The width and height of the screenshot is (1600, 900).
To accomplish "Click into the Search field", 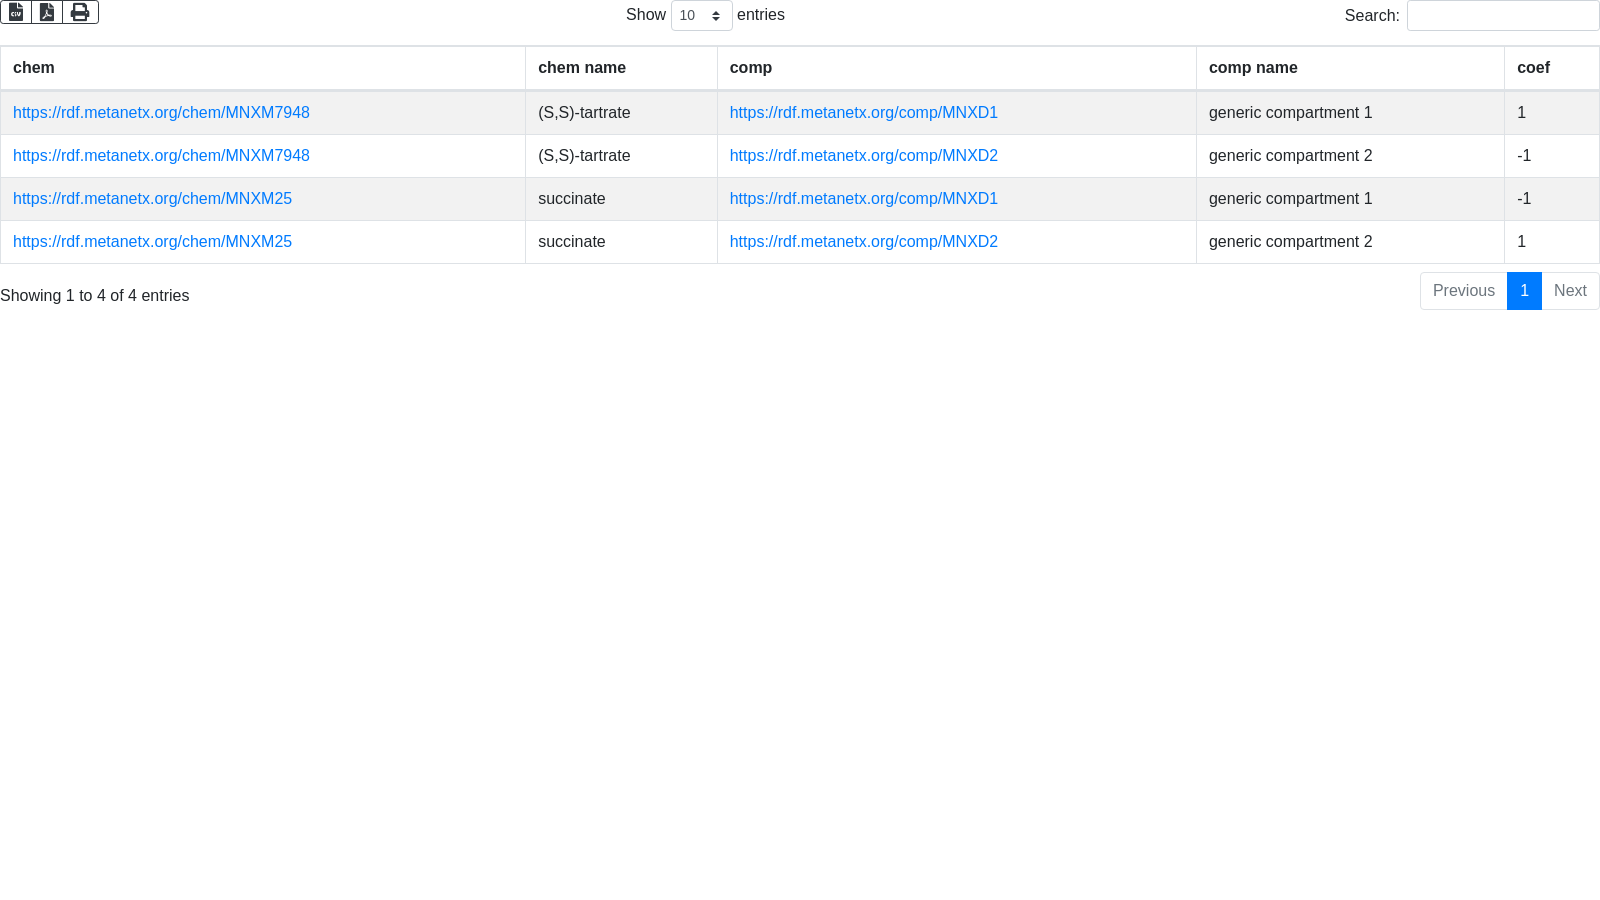I will pos(1502,16).
